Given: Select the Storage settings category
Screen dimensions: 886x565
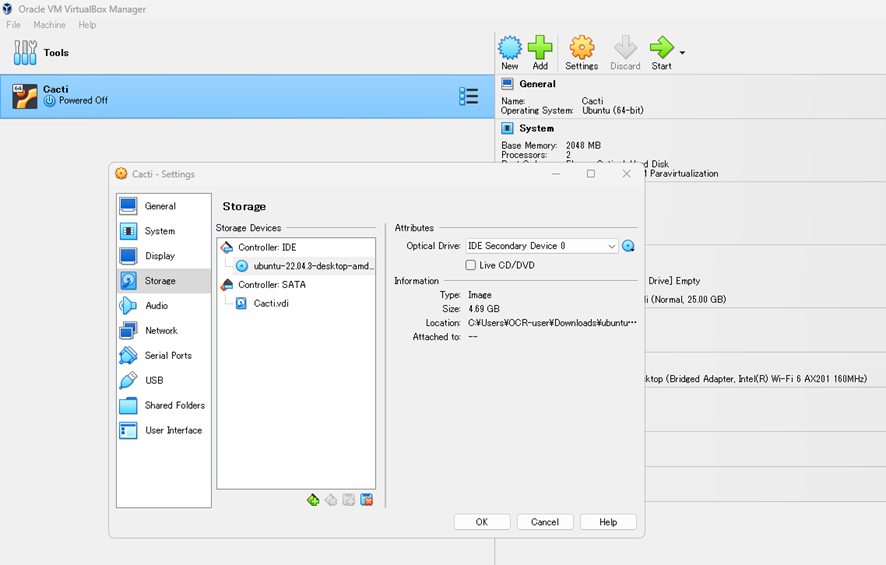Looking at the screenshot, I should 164,281.
